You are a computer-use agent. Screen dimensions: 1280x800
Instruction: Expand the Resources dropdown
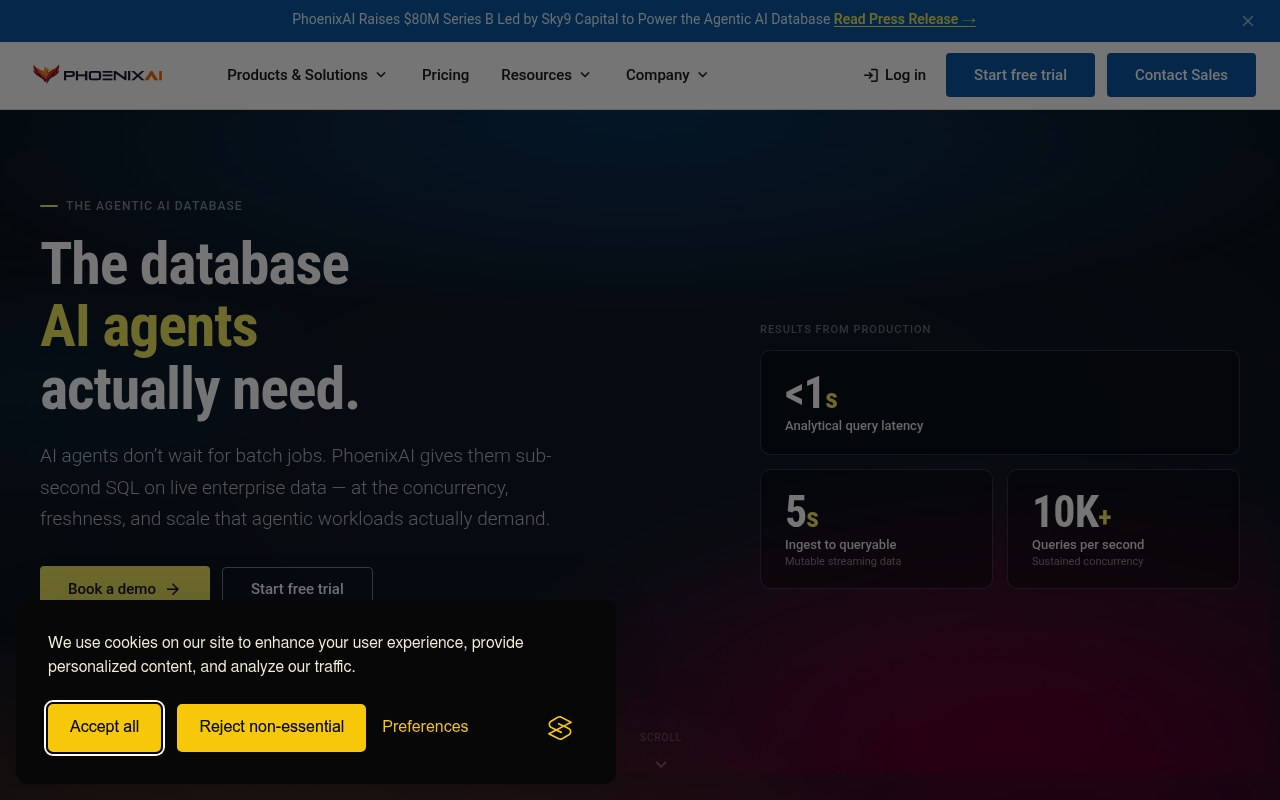(x=546, y=75)
